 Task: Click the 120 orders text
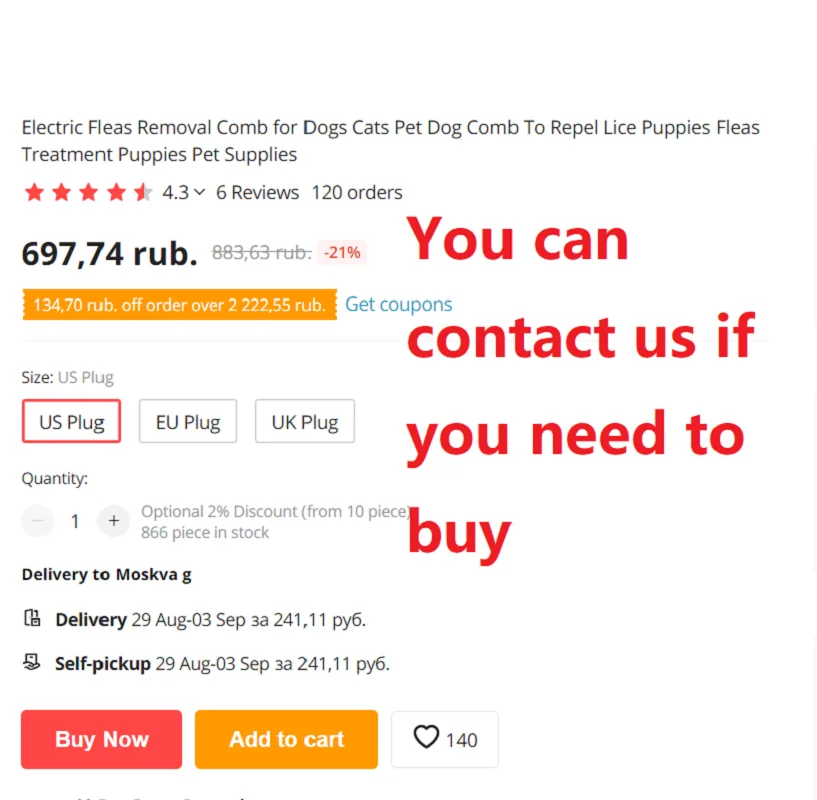click(357, 192)
